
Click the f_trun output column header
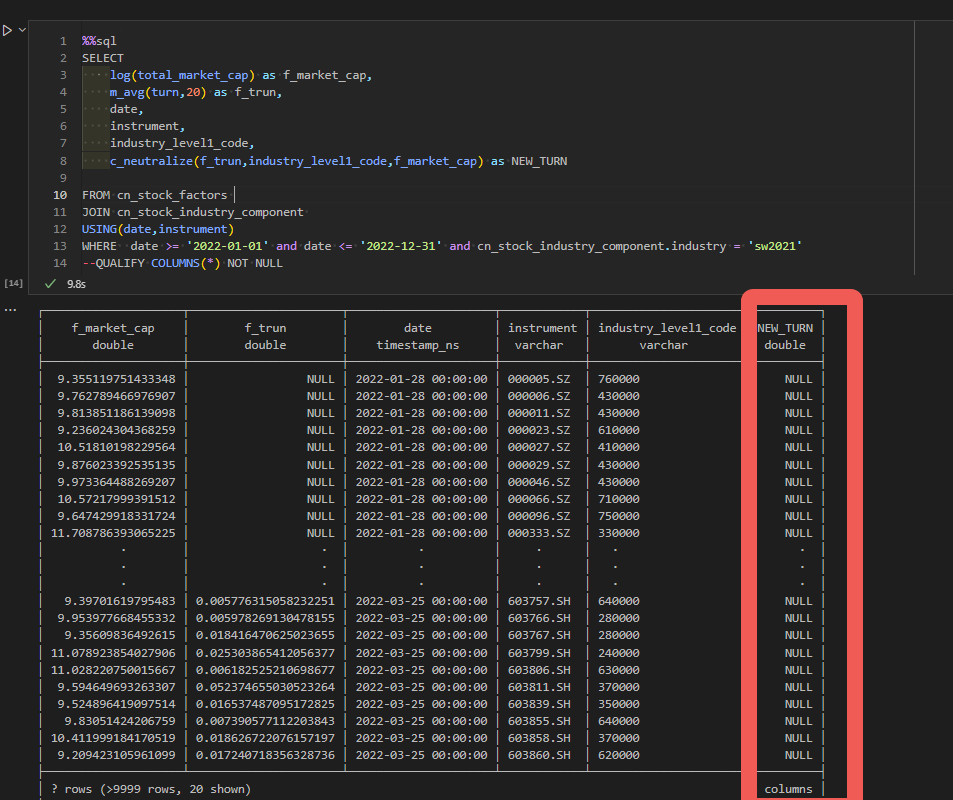(x=265, y=328)
